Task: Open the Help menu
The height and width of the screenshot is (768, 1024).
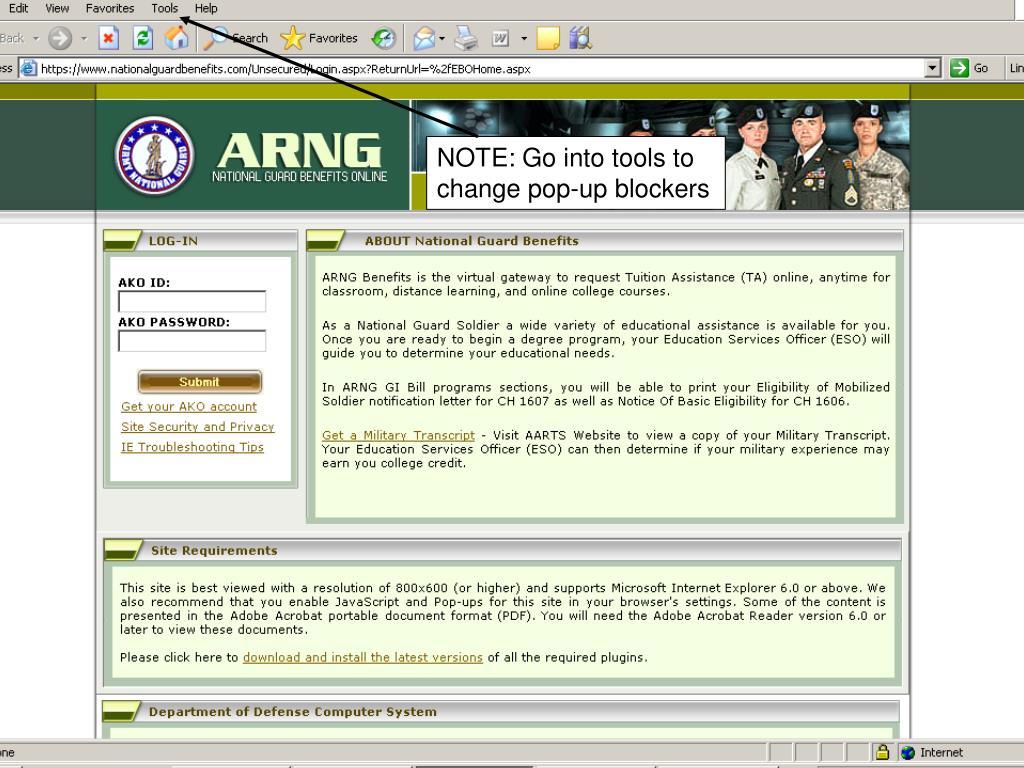Action: 206,8
